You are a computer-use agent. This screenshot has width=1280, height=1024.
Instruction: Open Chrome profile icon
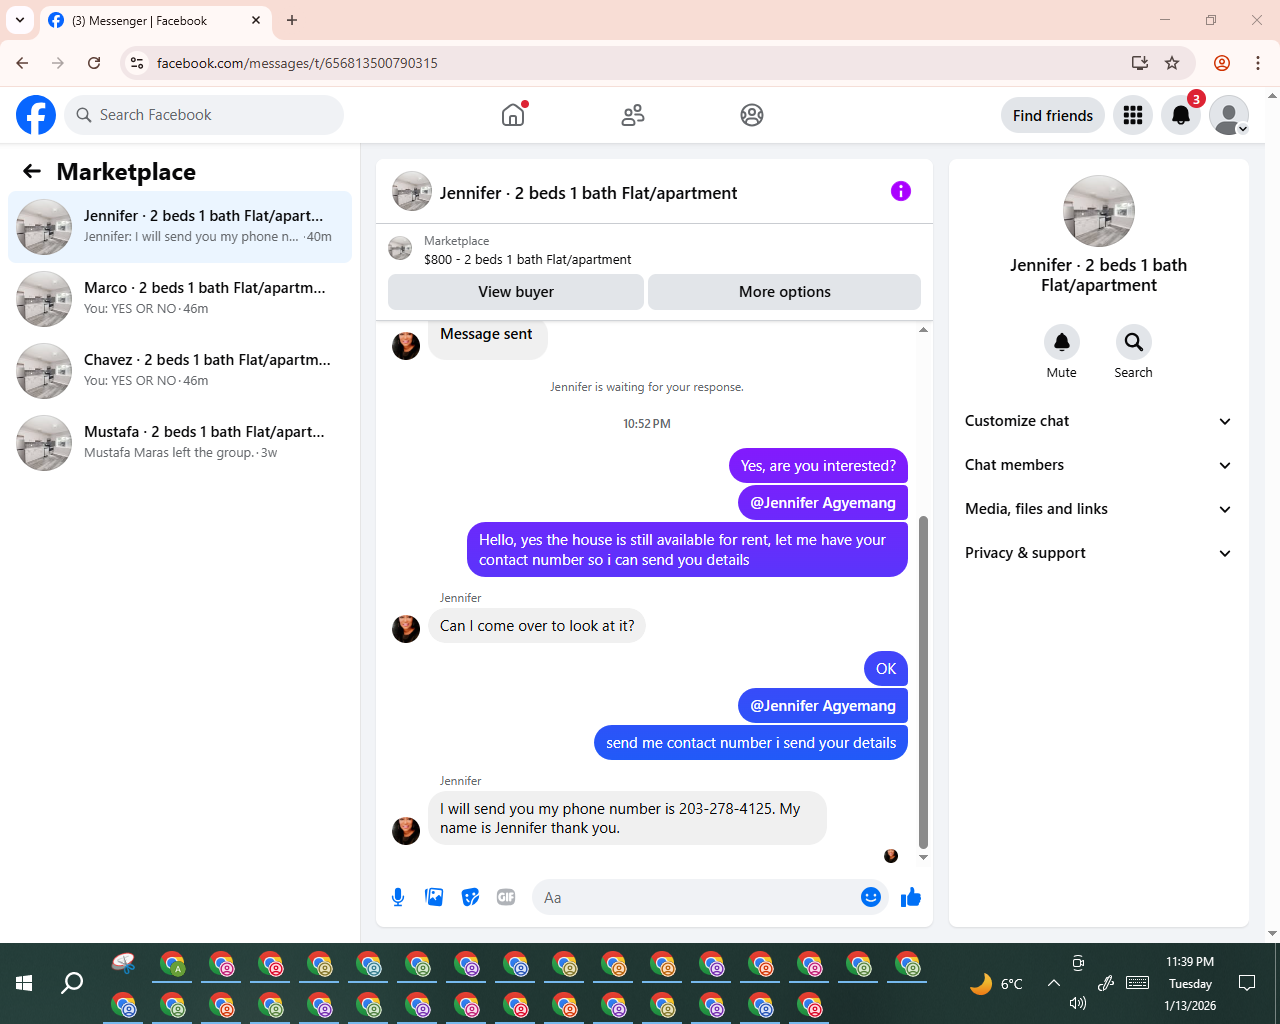[x=1222, y=63]
